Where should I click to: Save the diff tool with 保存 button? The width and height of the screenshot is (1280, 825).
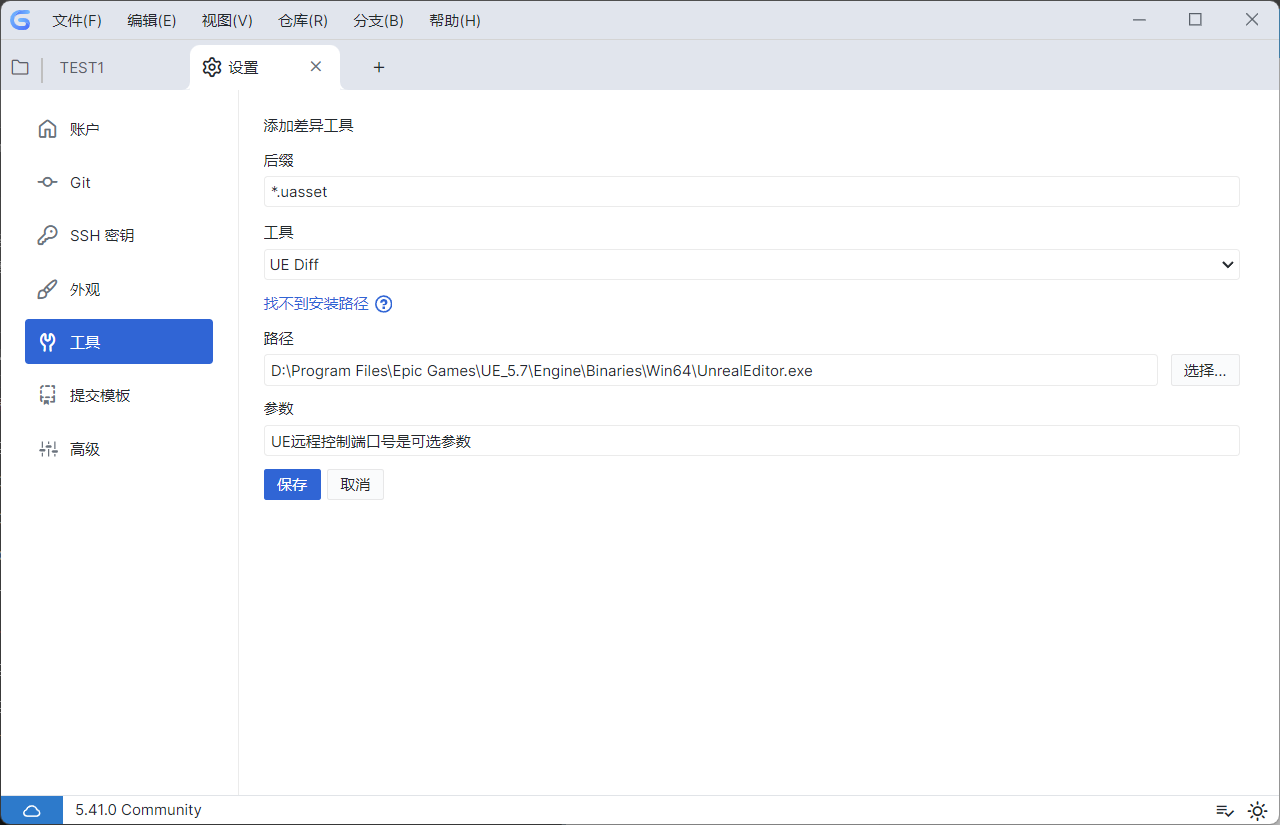tap(292, 484)
